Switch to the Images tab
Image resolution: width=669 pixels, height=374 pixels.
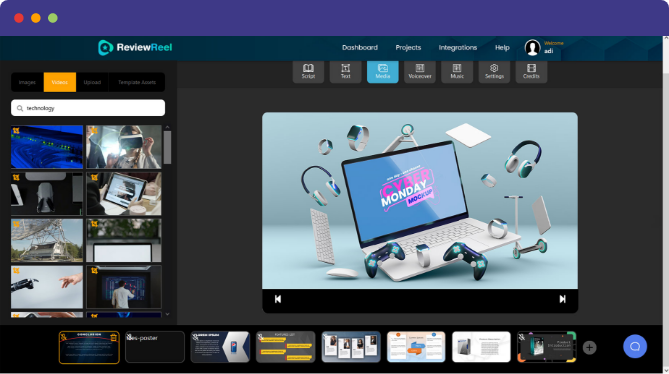[27, 82]
